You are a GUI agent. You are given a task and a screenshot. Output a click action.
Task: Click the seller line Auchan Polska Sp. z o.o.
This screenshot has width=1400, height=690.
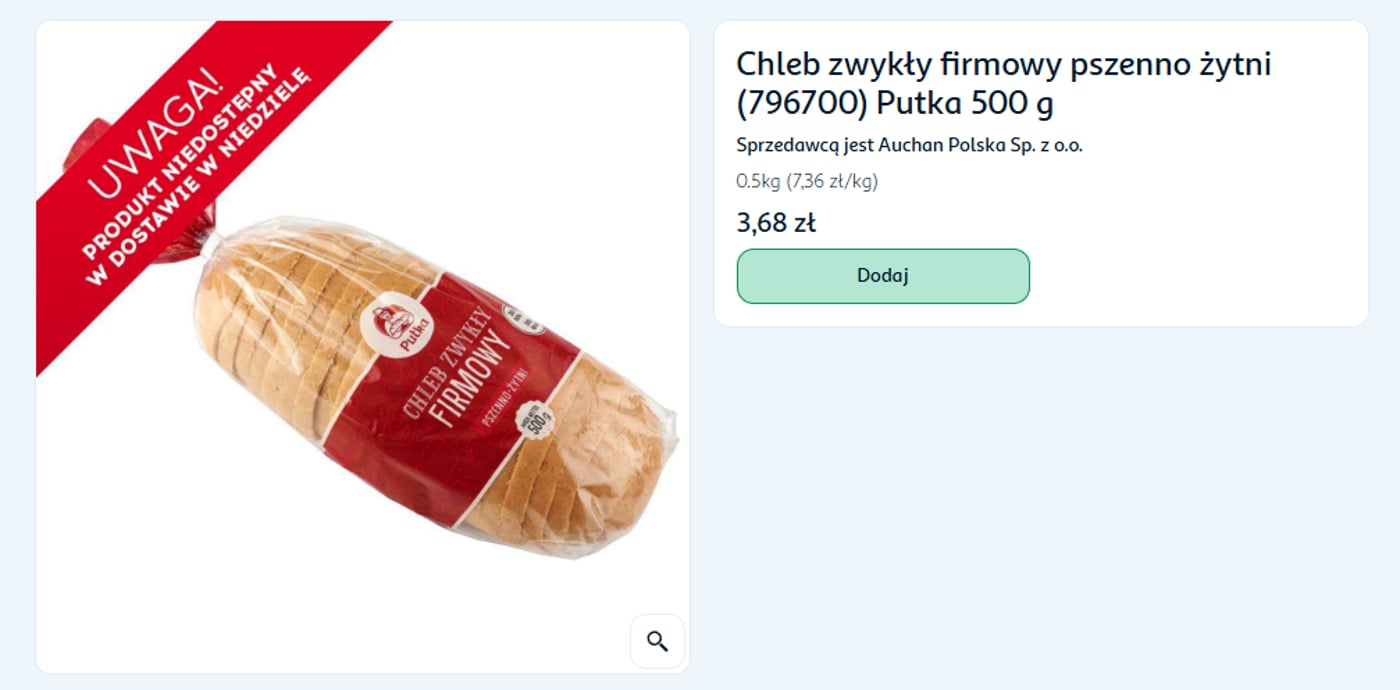pos(909,145)
